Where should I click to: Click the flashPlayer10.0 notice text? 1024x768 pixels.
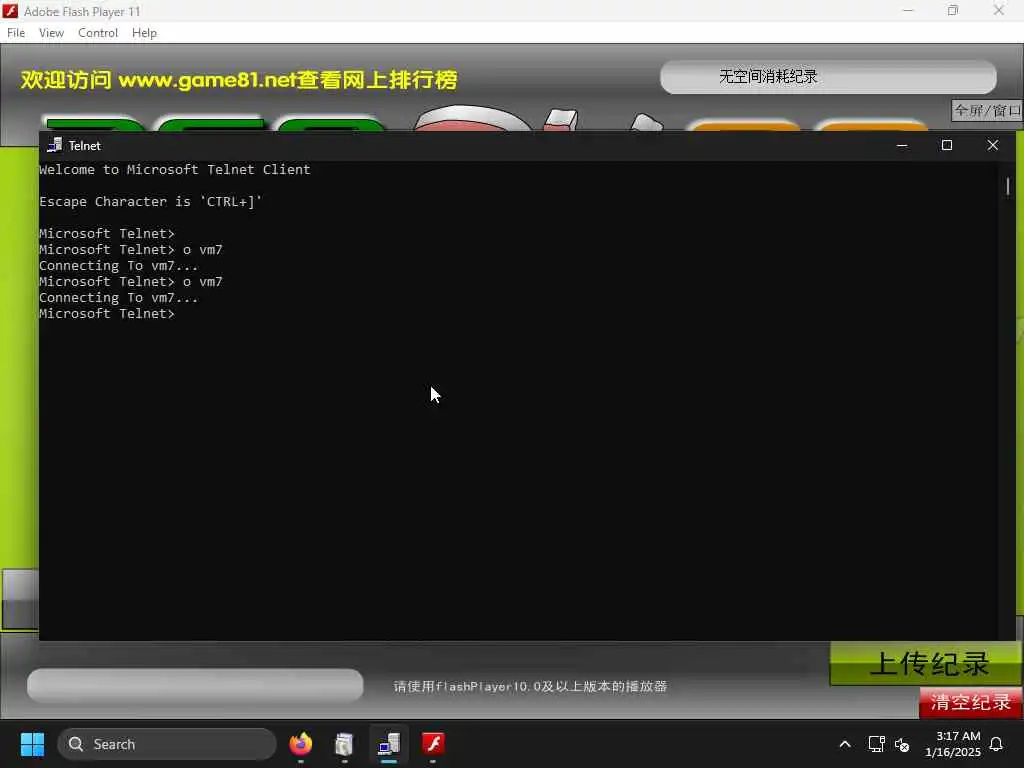coord(530,686)
